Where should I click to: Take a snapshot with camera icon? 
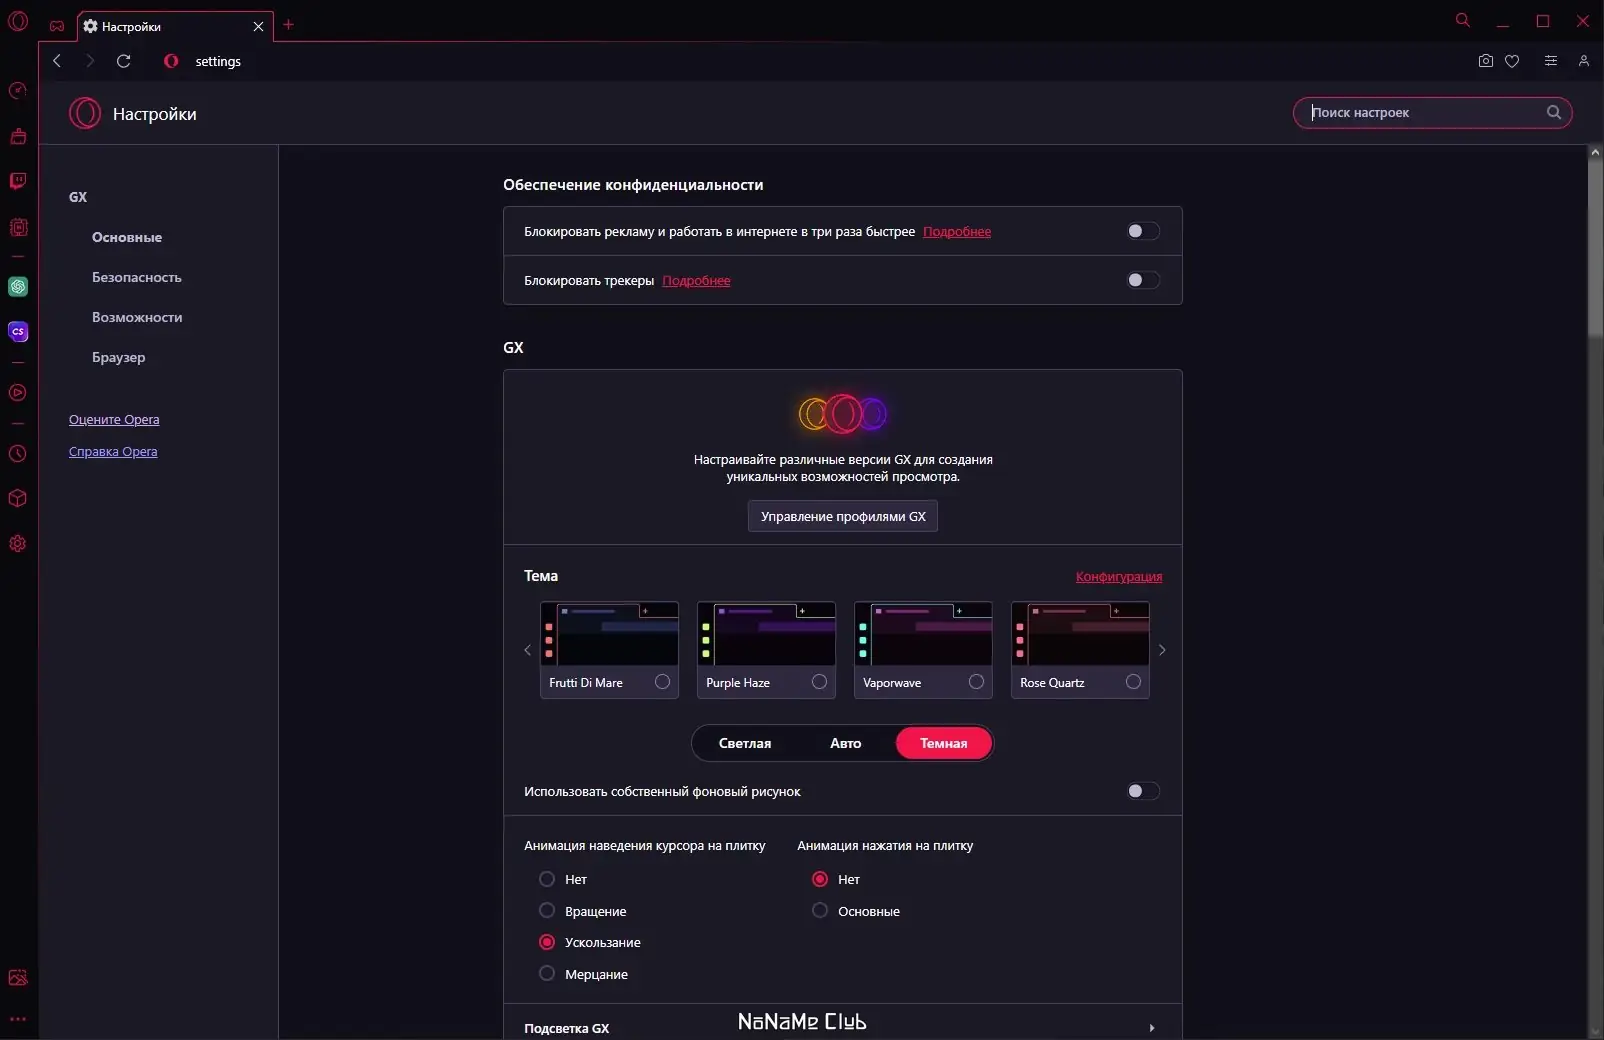[x=1486, y=61]
